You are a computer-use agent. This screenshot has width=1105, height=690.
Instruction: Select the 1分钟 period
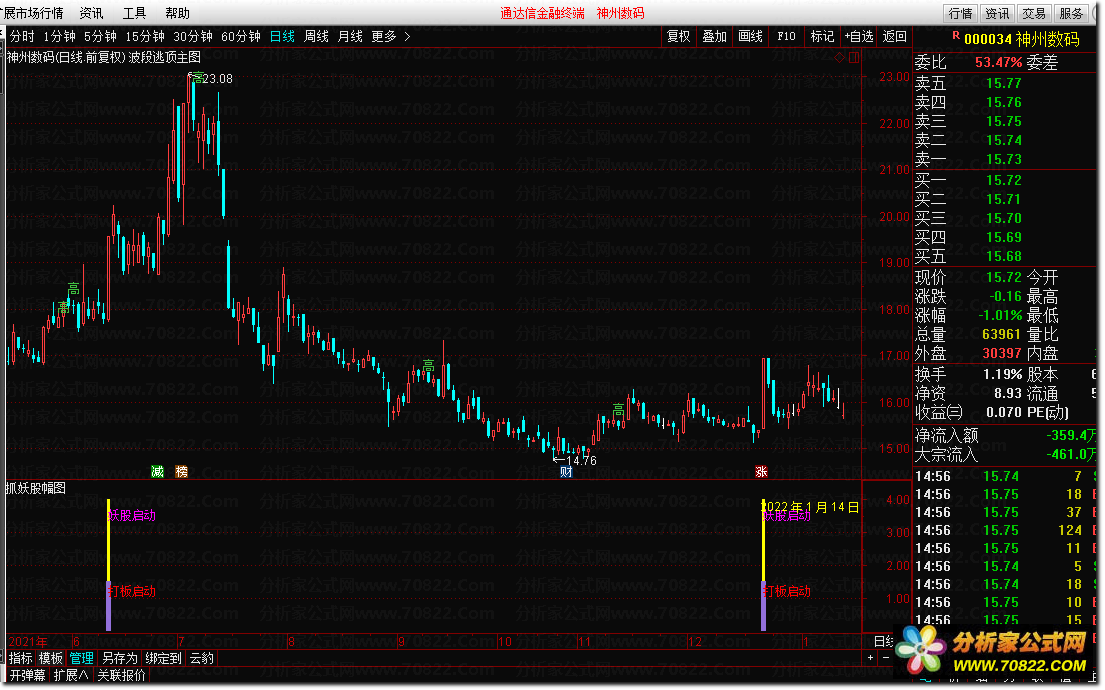click(x=59, y=37)
